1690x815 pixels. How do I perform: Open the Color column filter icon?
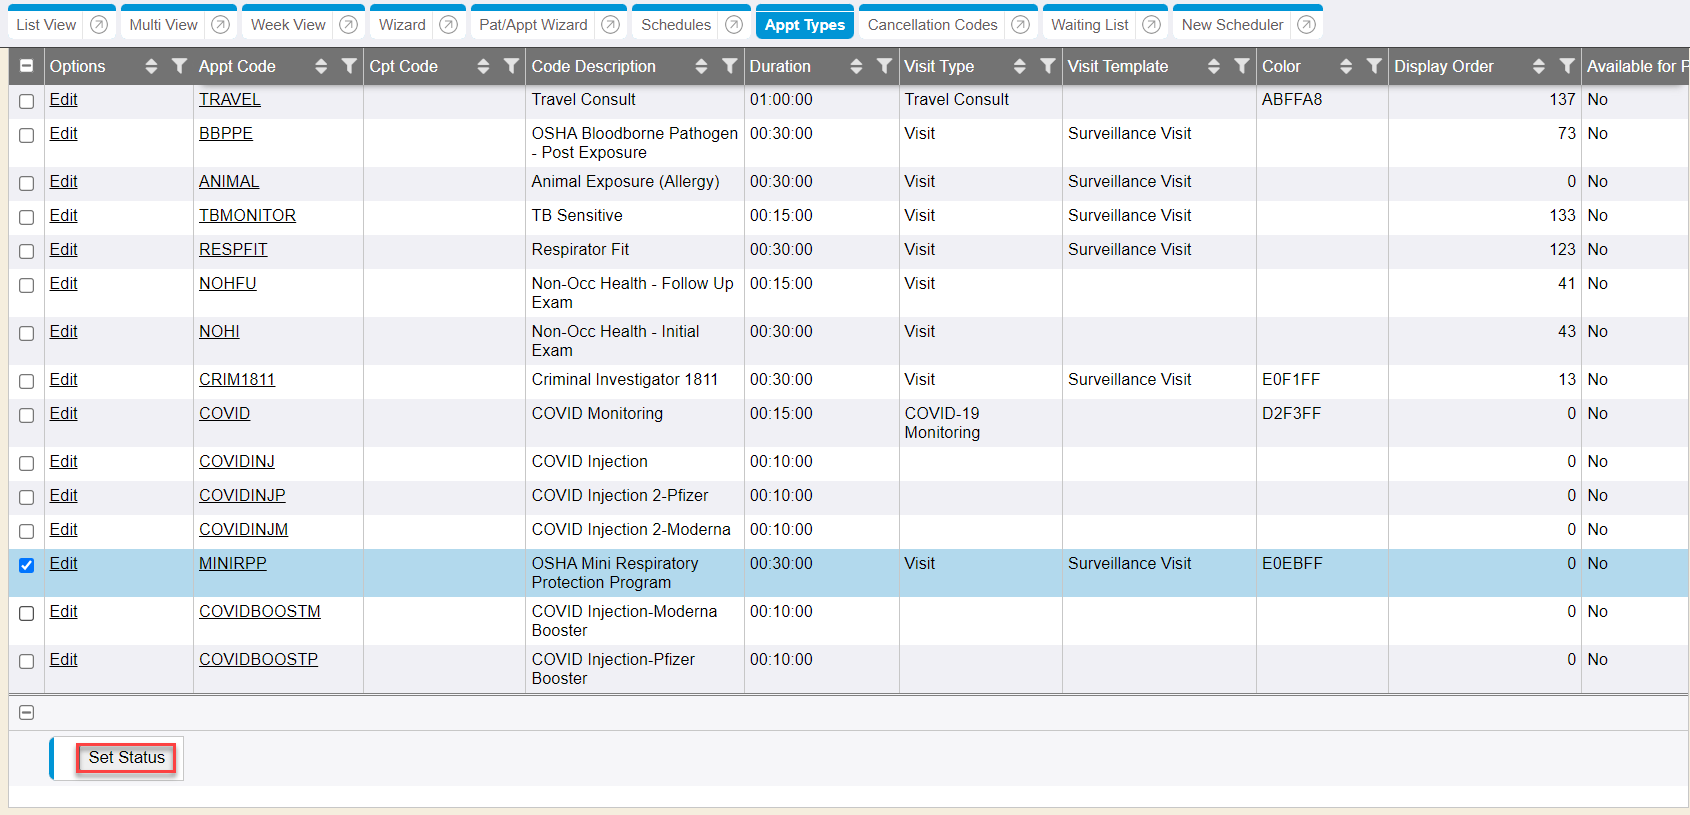1374,66
